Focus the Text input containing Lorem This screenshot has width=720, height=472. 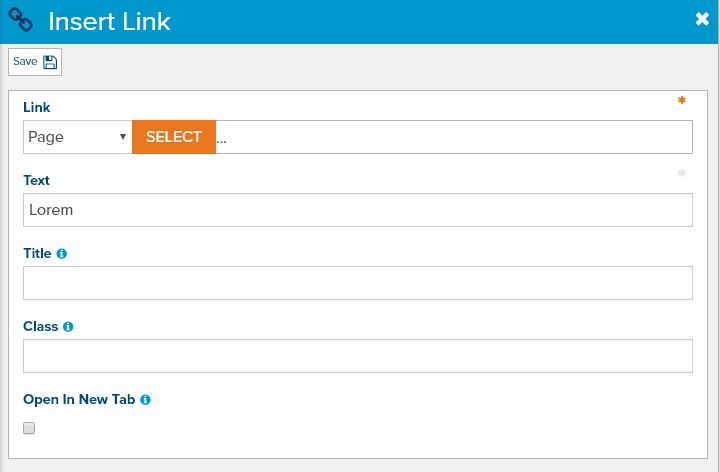[358, 210]
